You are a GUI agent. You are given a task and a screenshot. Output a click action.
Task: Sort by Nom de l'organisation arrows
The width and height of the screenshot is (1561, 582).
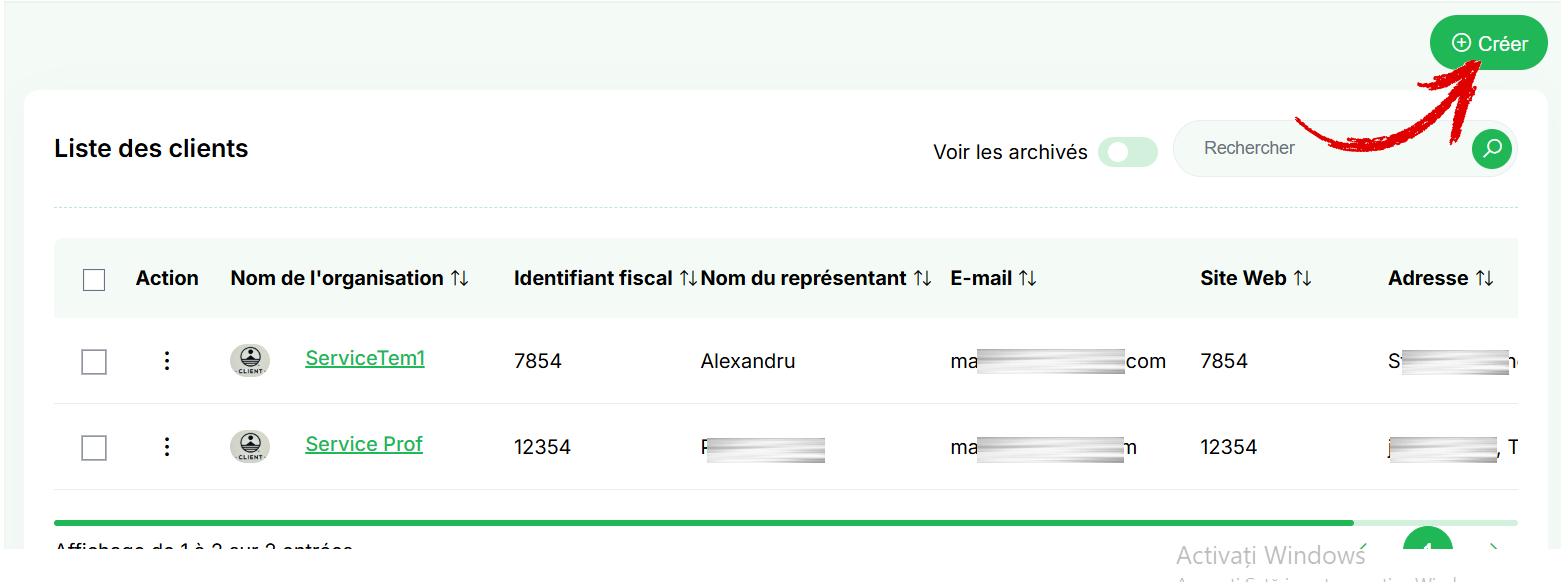click(459, 278)
